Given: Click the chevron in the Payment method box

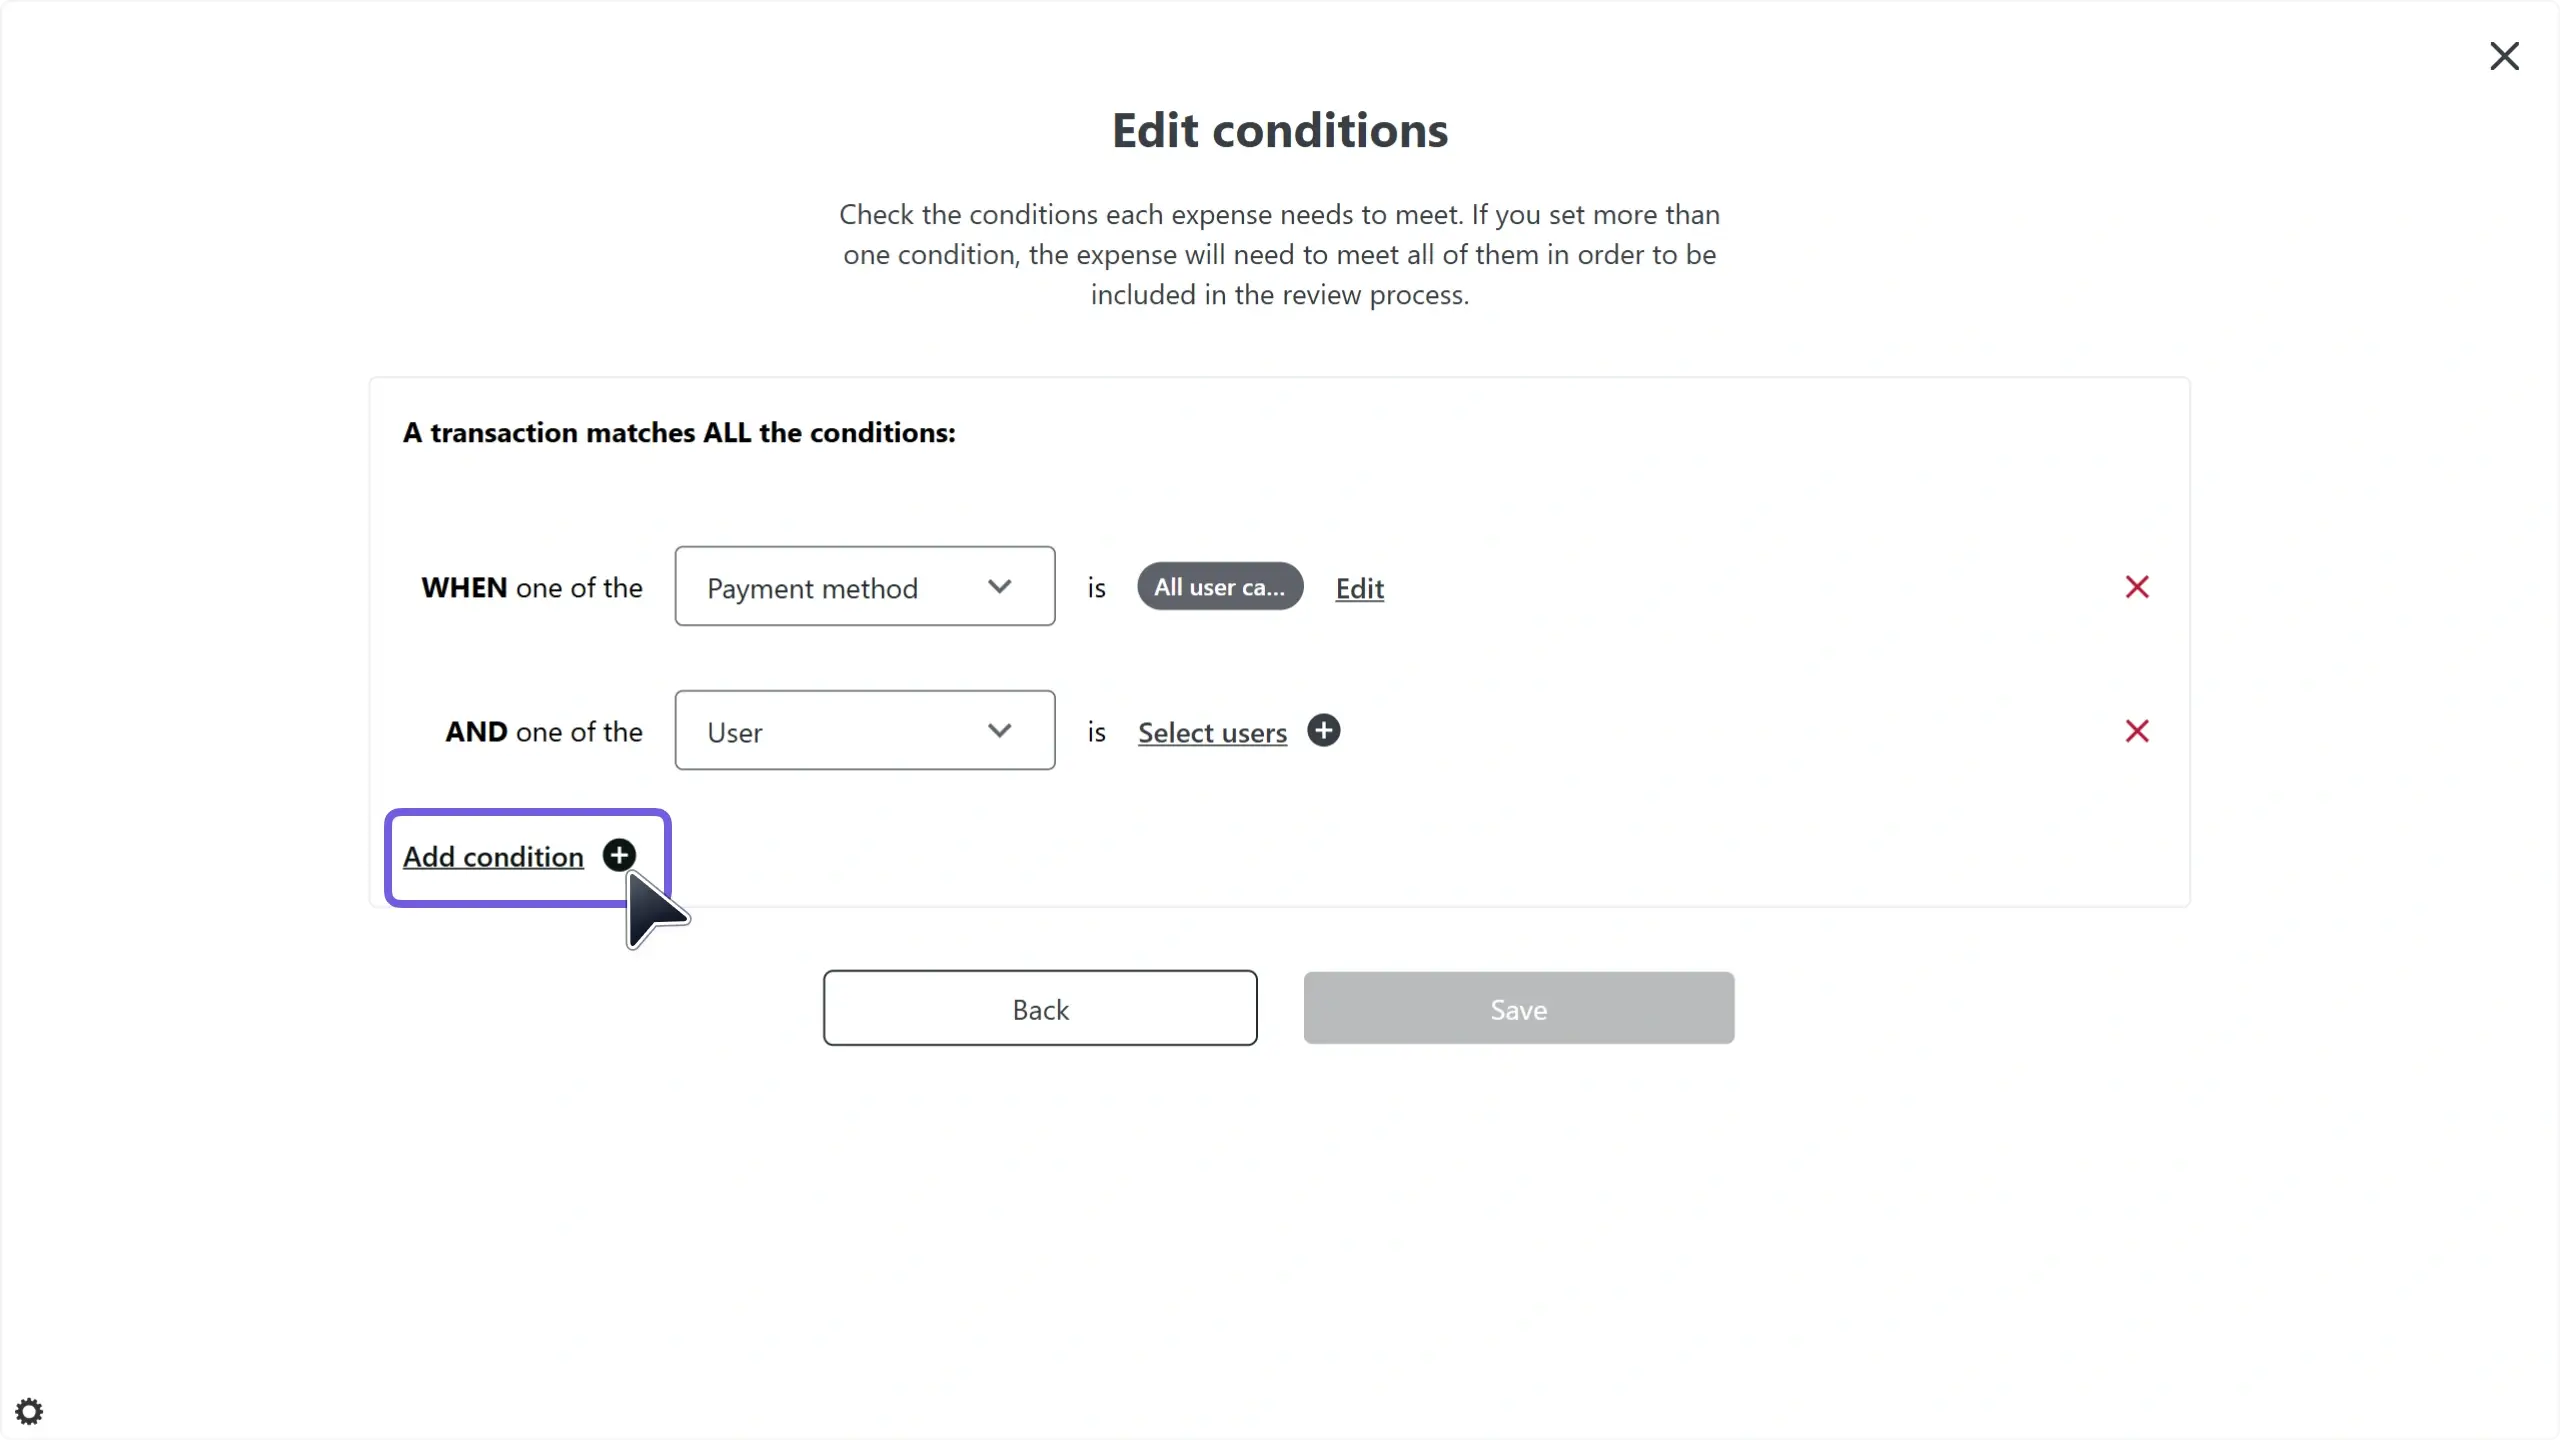Looking at the screenshot, I should point(999,587).
